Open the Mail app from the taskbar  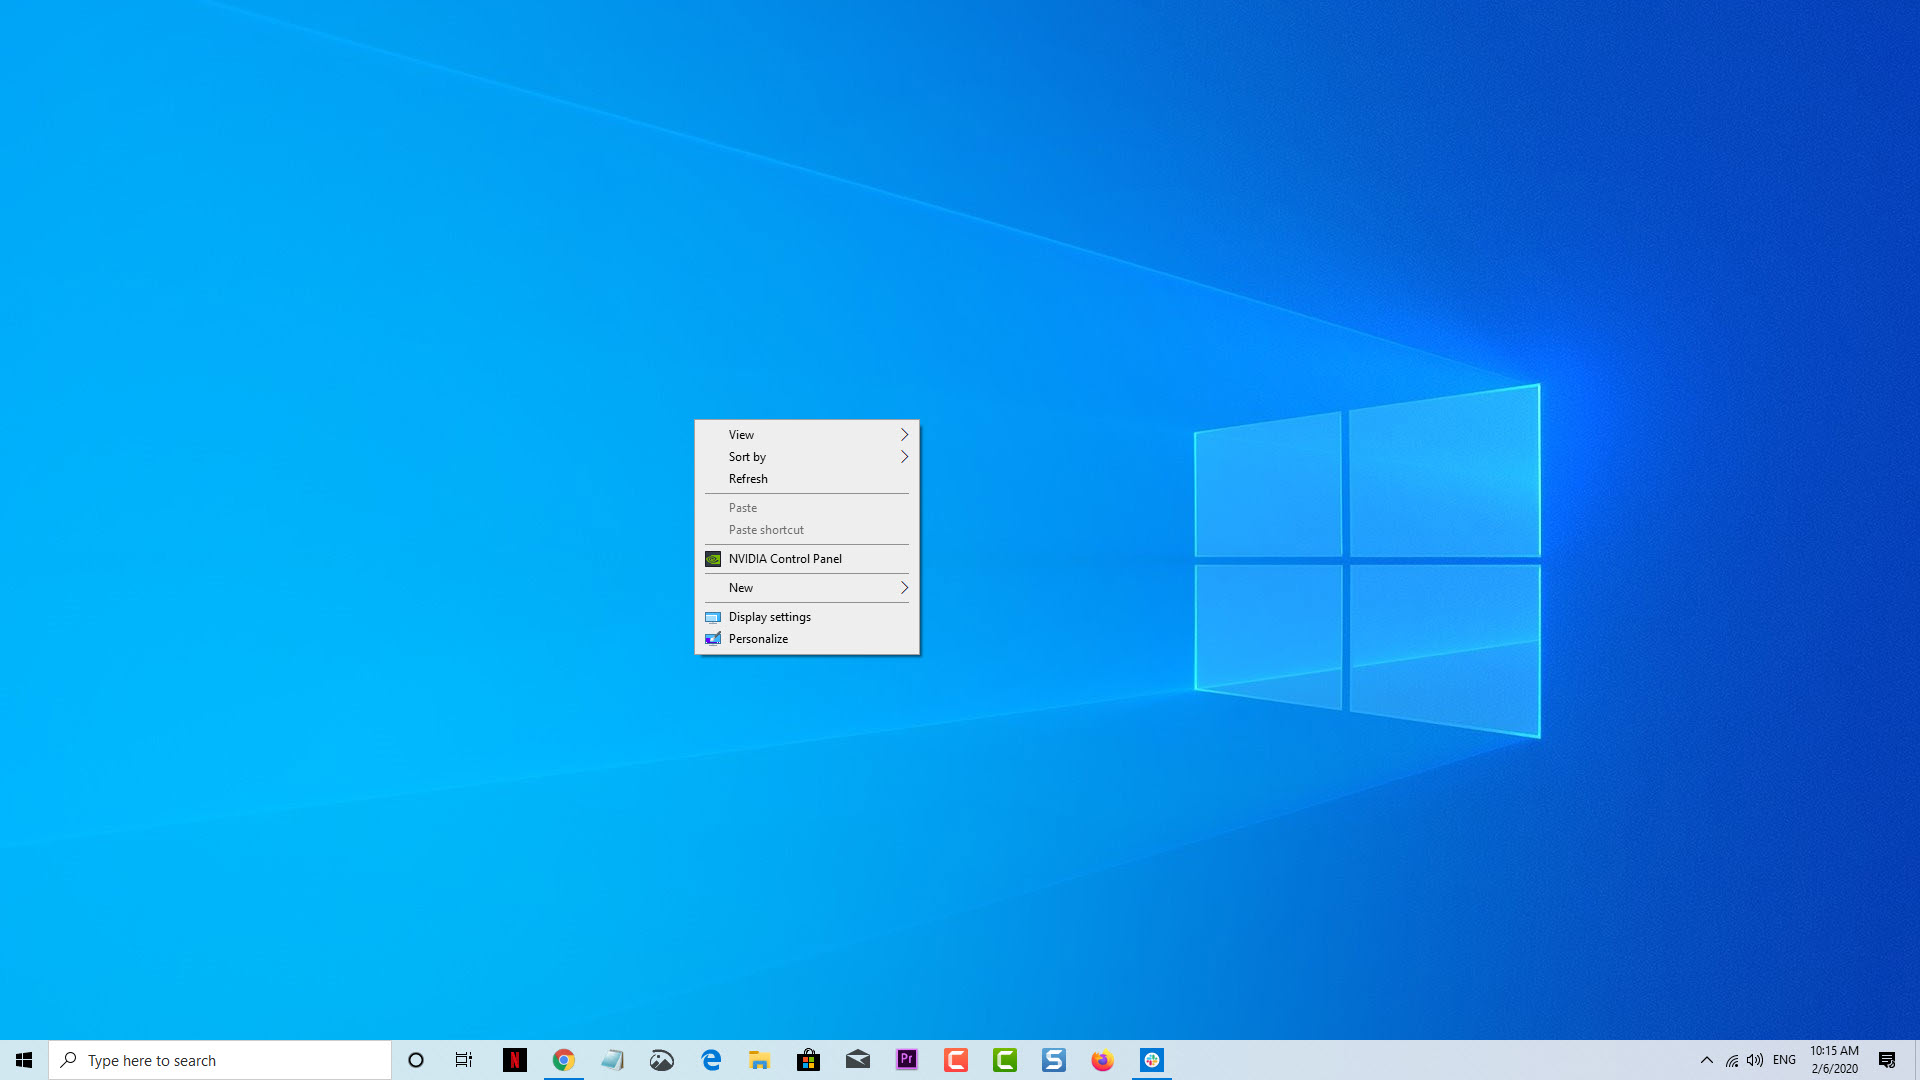[x=857, y=1059]
